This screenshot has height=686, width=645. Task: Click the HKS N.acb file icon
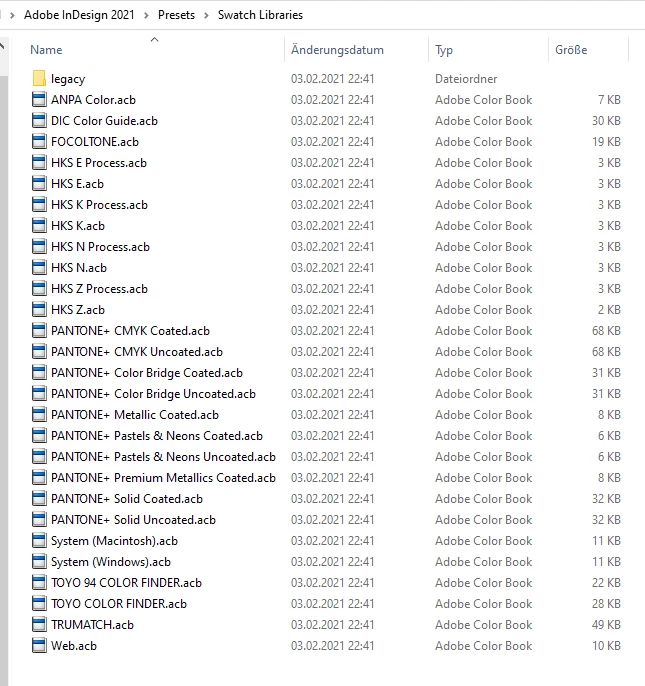click(x=39, y=268)
